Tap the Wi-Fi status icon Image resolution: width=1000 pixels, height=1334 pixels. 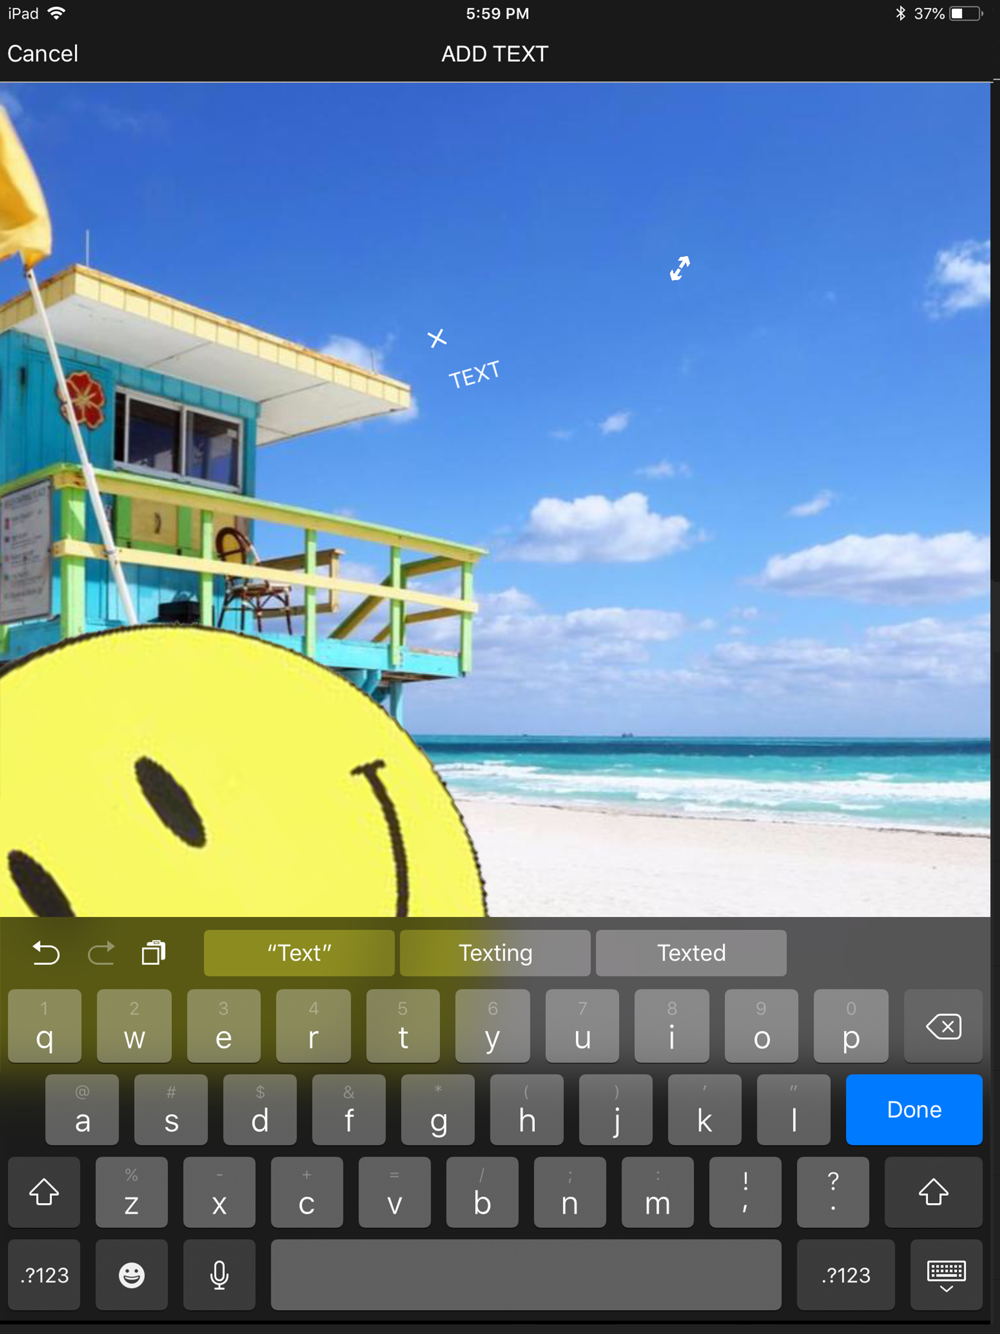click(56, 13)
